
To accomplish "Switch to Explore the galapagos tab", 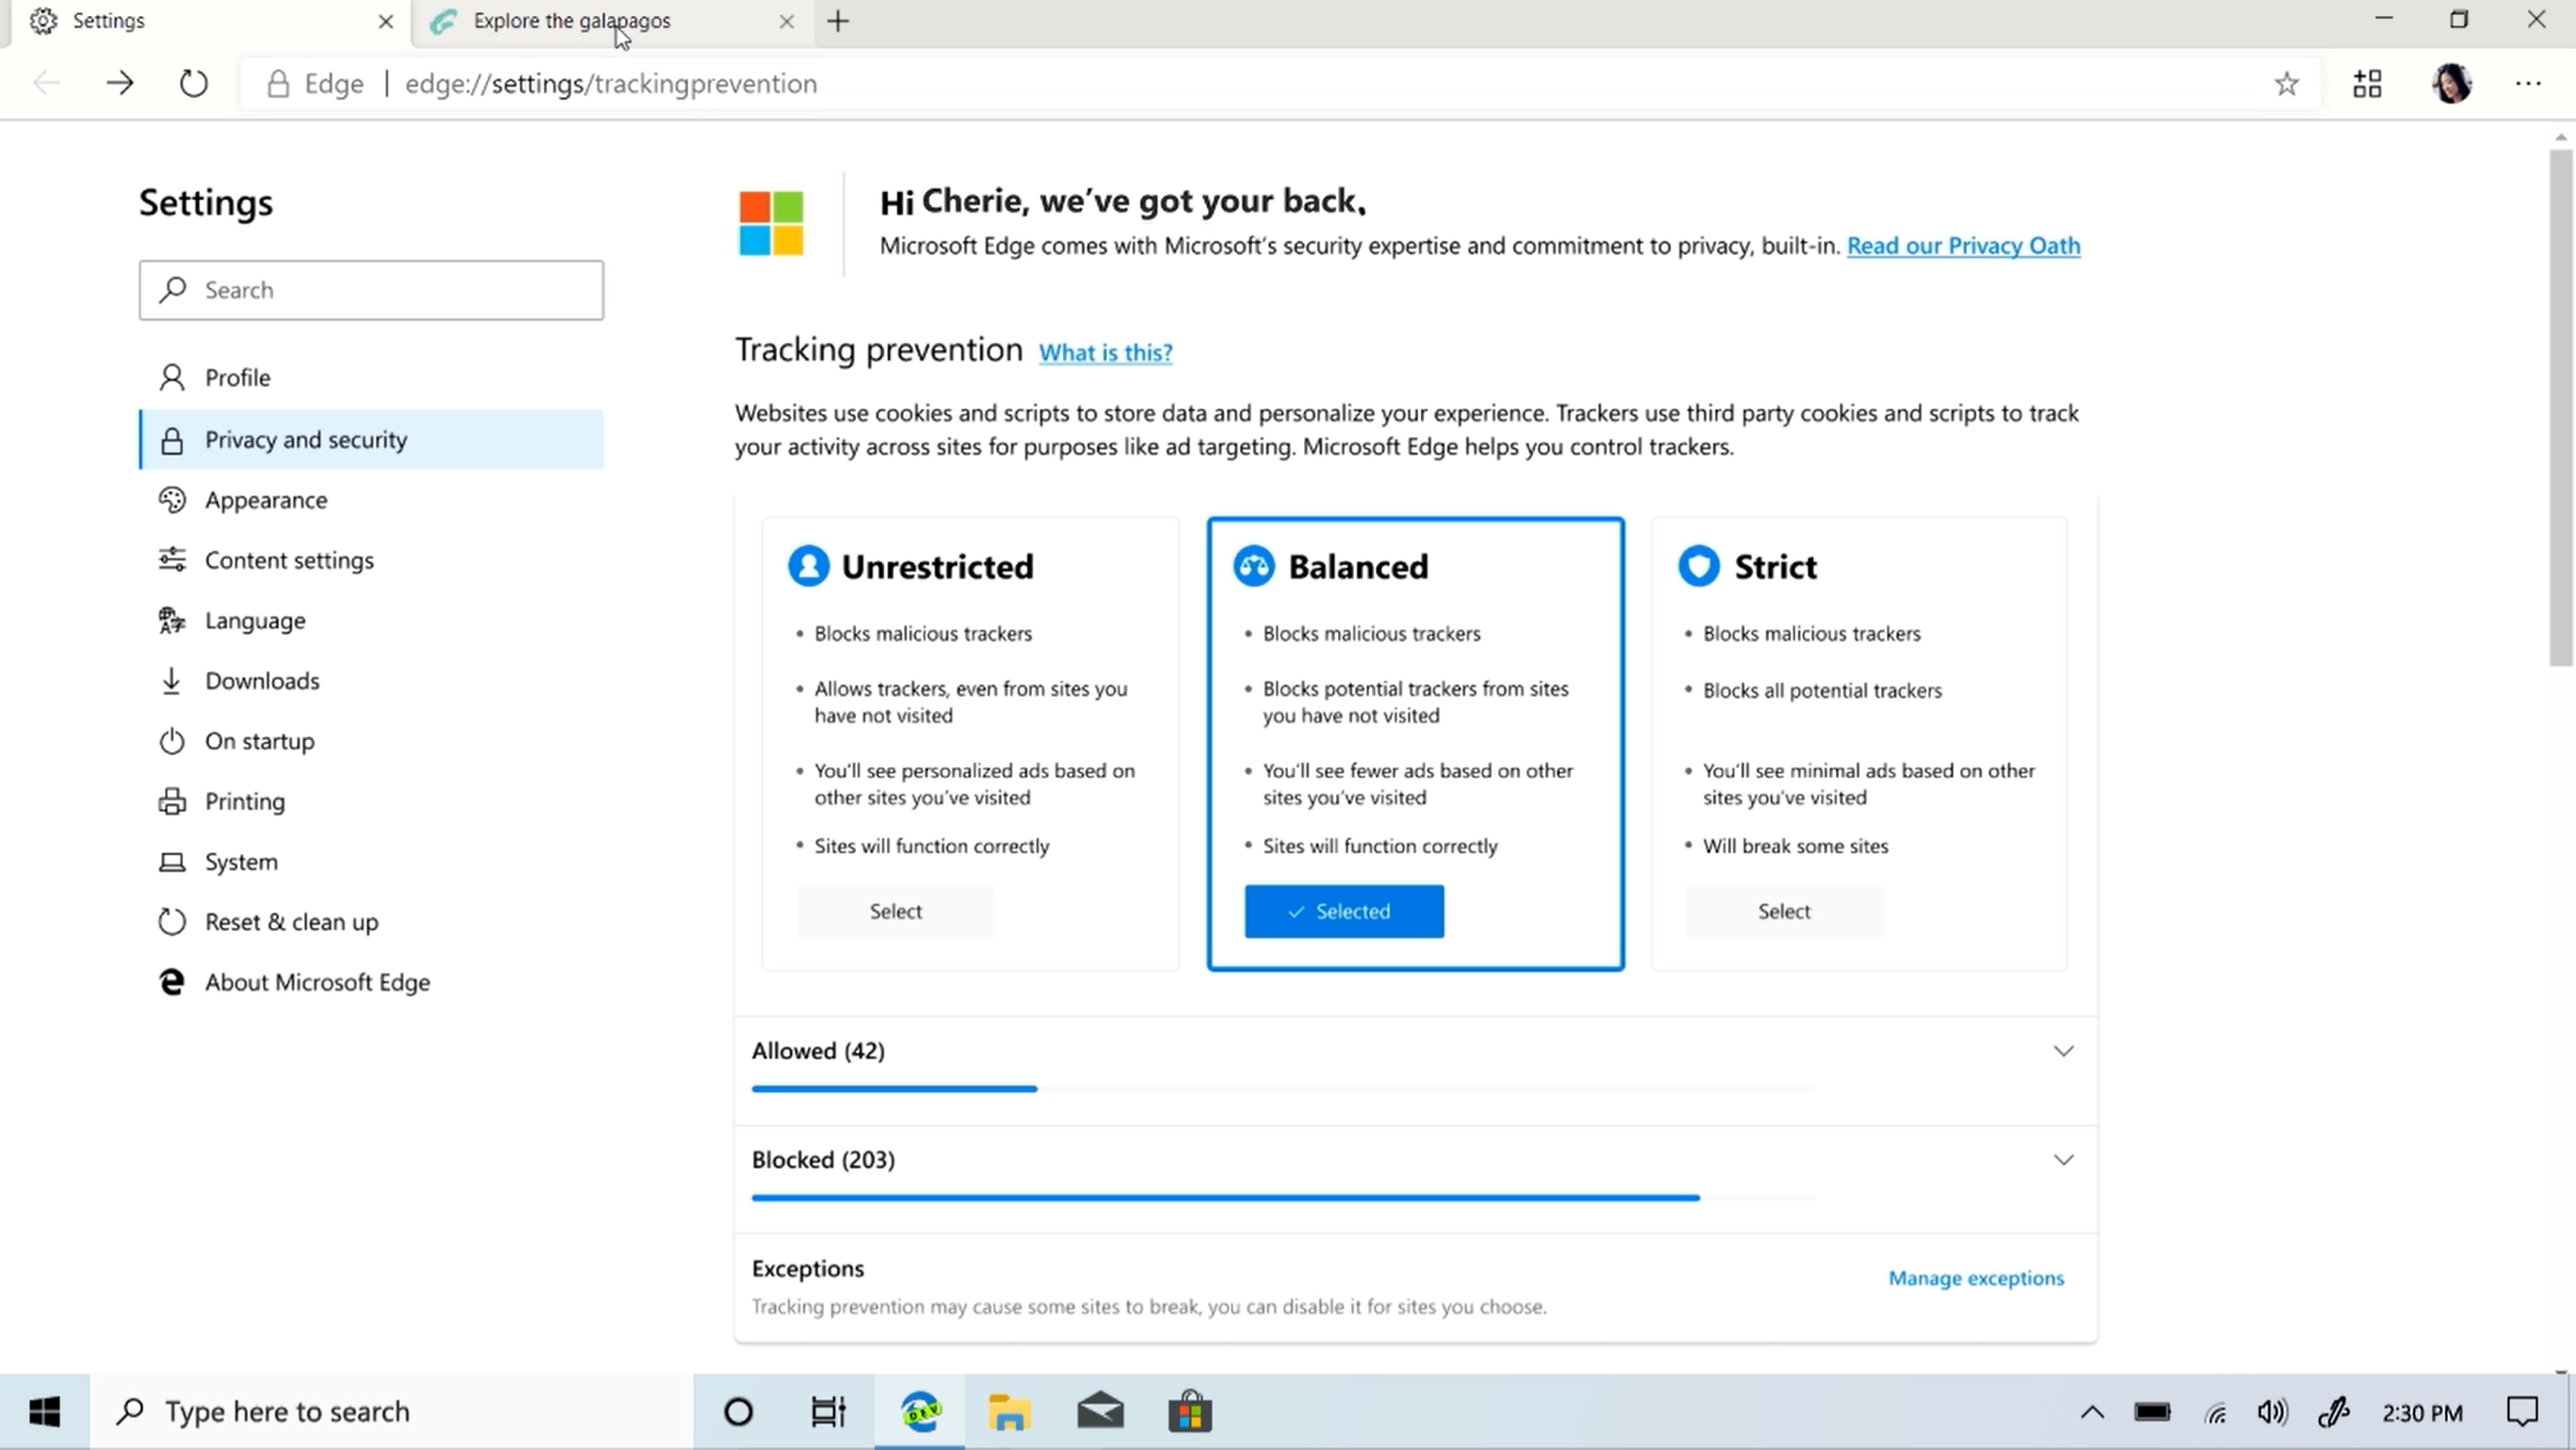I will [572, 21].
